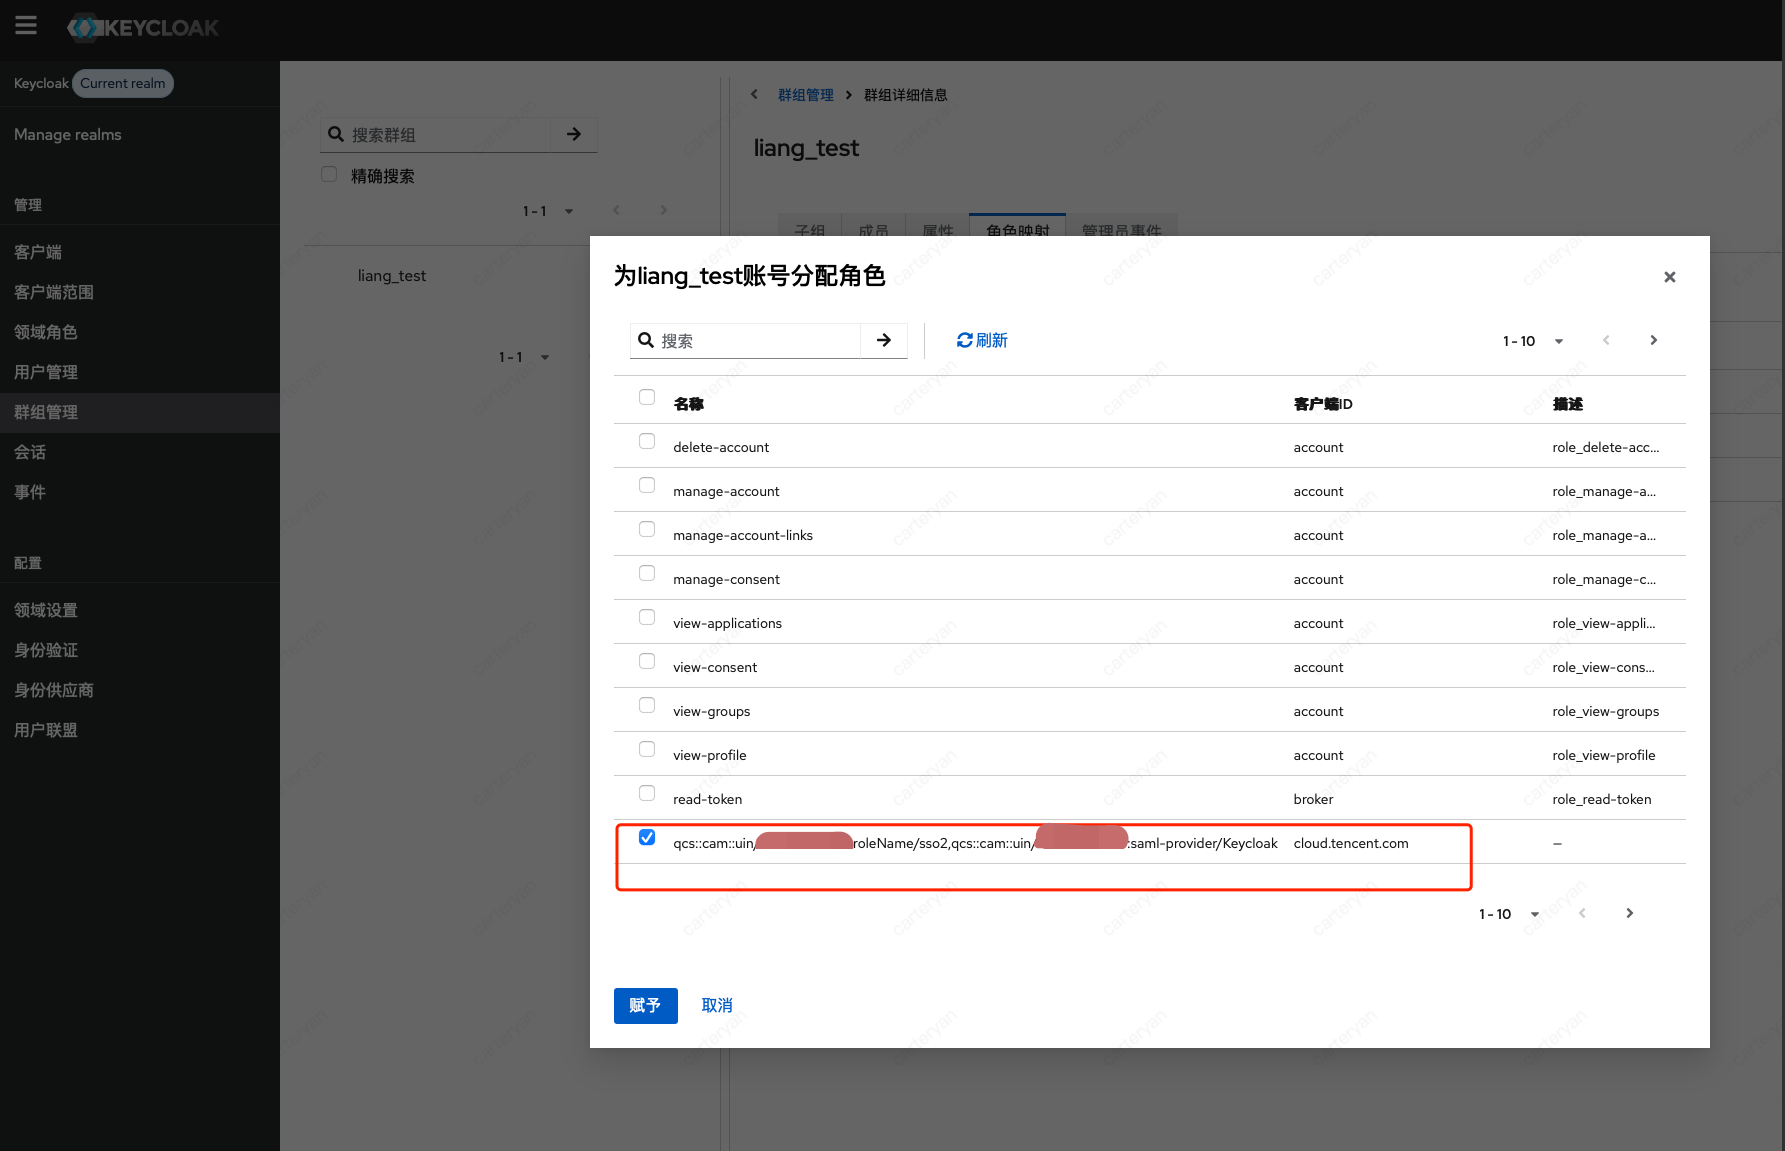The width and height of the screenshot is (1785, 1151).
Task: Open 领域角色 in the sidebar
Action: point(46,333)
